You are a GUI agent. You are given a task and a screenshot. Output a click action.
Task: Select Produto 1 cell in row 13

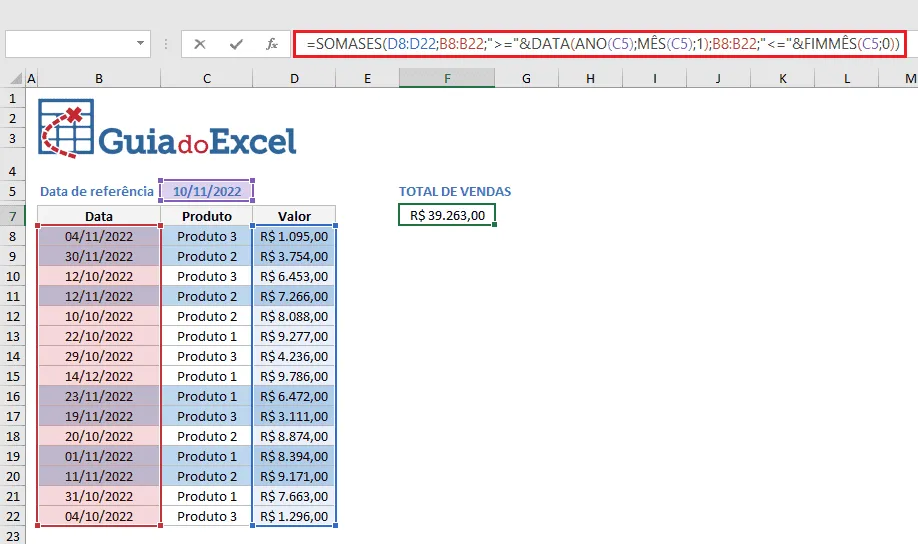click(207, 337)
